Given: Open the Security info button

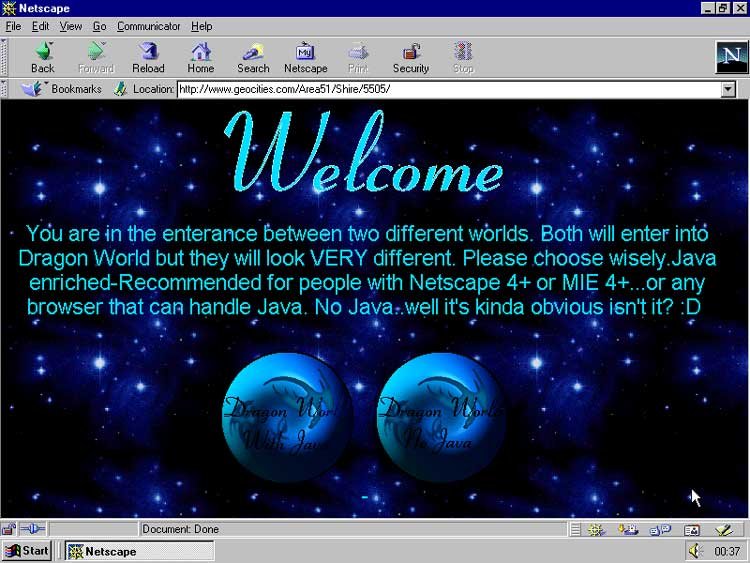Looking at the screenshot, I should tap(410, 57).
